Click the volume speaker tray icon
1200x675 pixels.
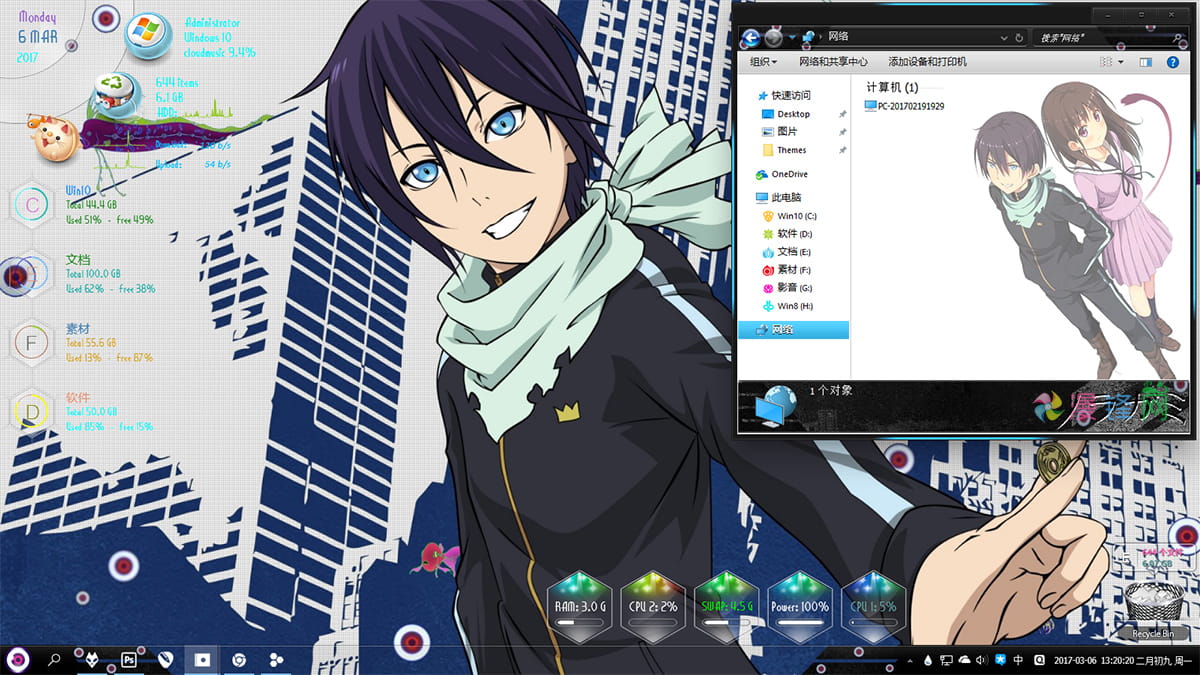[x=981, y=660]
